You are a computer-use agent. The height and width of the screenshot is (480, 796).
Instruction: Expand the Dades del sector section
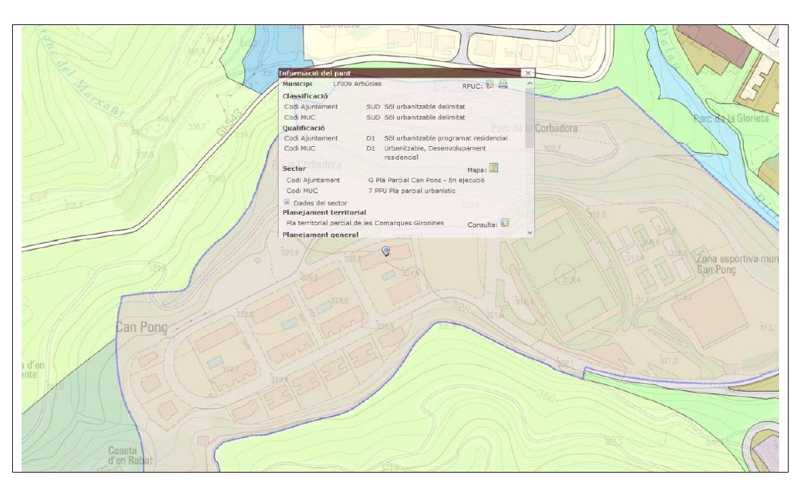coord(287,202)
